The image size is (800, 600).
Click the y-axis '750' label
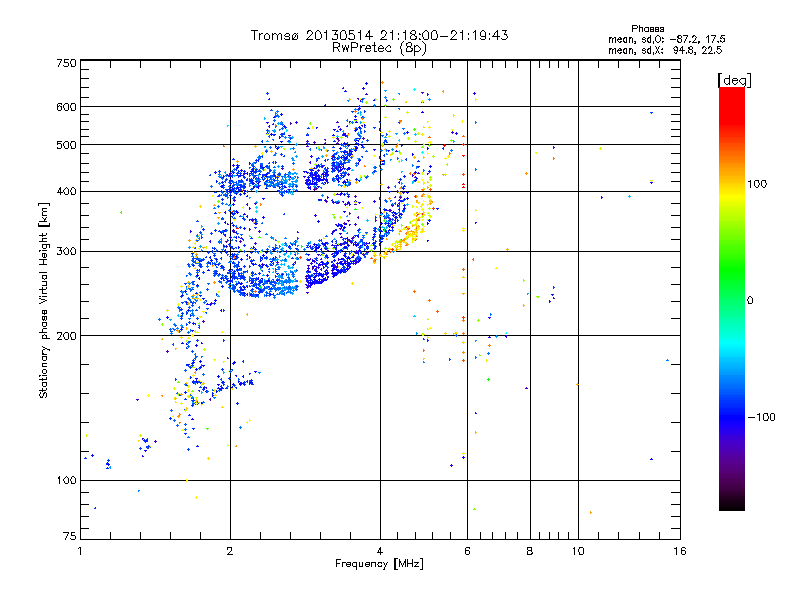pyautogui.click(x=66, y=63)
